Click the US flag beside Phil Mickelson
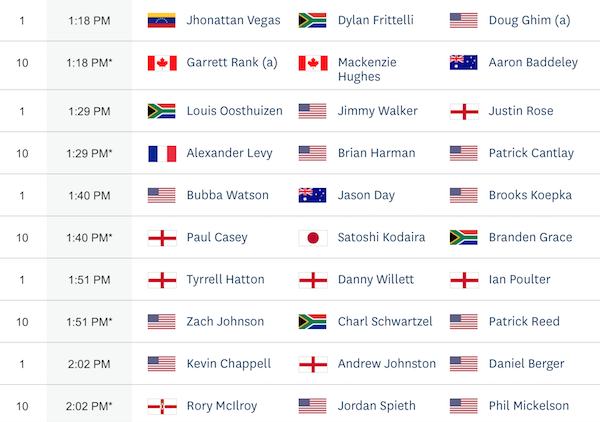 [463, 406]
